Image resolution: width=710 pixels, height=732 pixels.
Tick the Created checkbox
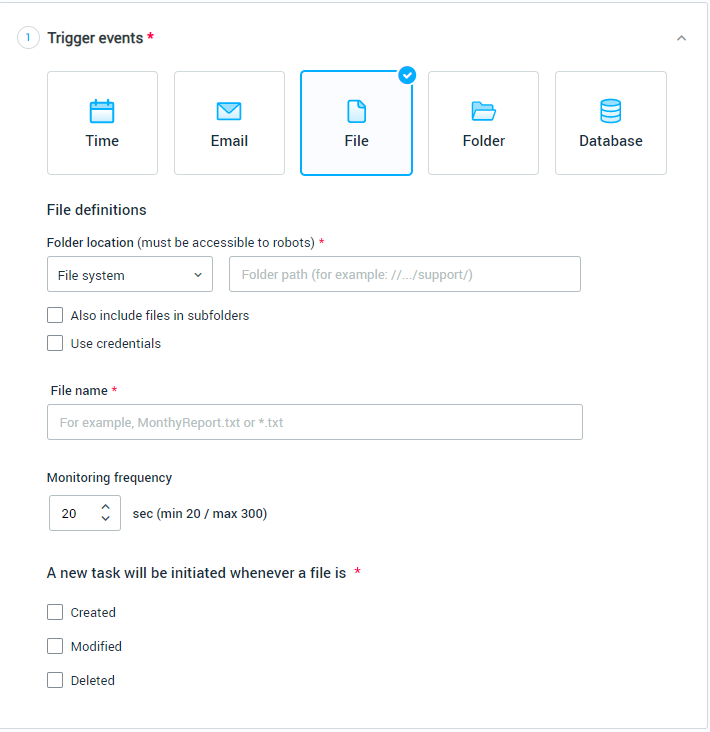(x=55, y=612)
